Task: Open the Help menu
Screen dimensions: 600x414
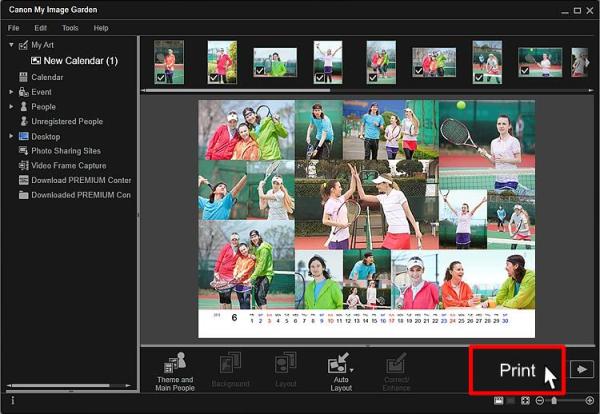Action: click(101, 28)
